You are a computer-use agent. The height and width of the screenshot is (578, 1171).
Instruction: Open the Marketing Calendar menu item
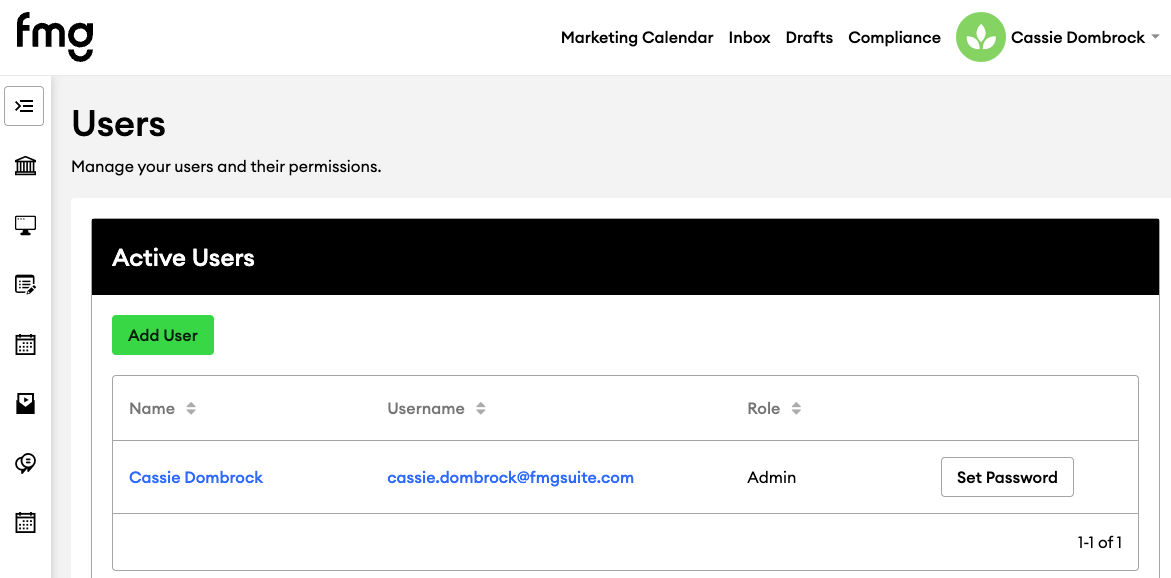[637, 37]
